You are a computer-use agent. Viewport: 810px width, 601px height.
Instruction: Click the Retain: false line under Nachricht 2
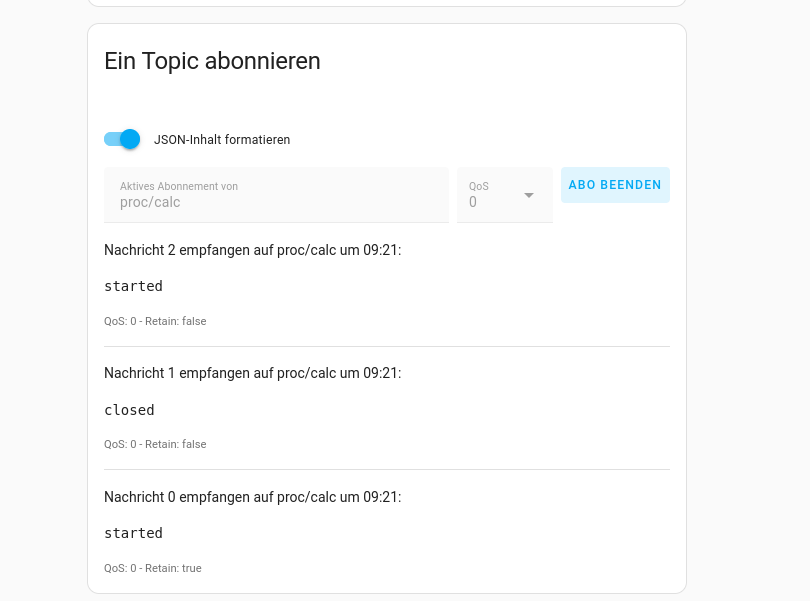coord(155,321)
